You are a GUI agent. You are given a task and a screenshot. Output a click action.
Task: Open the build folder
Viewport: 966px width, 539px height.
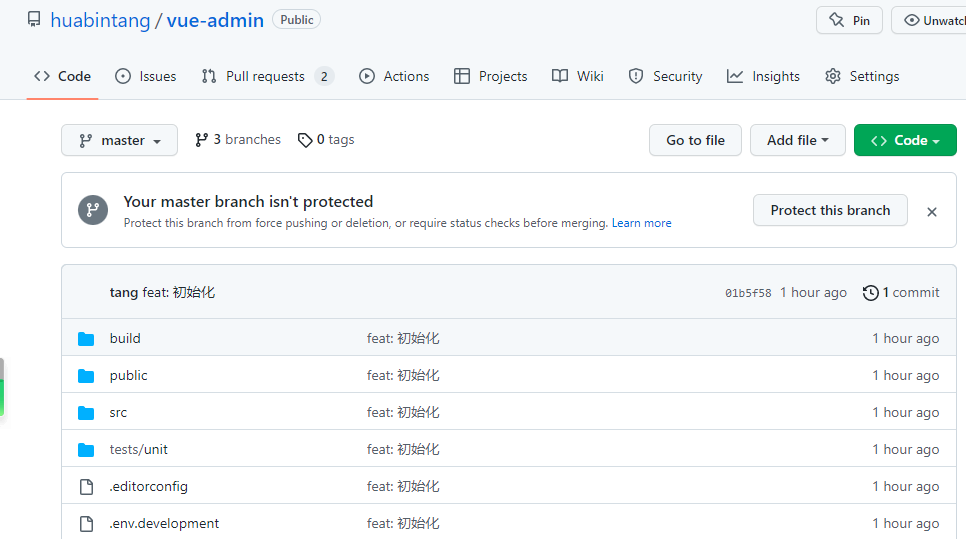coord(125,338)
